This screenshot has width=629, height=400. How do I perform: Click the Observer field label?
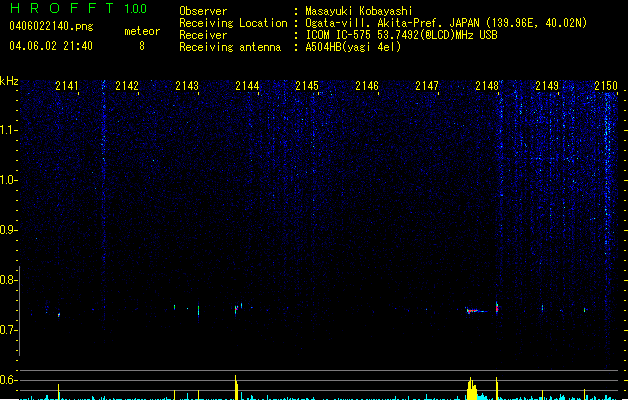[203, 11]
